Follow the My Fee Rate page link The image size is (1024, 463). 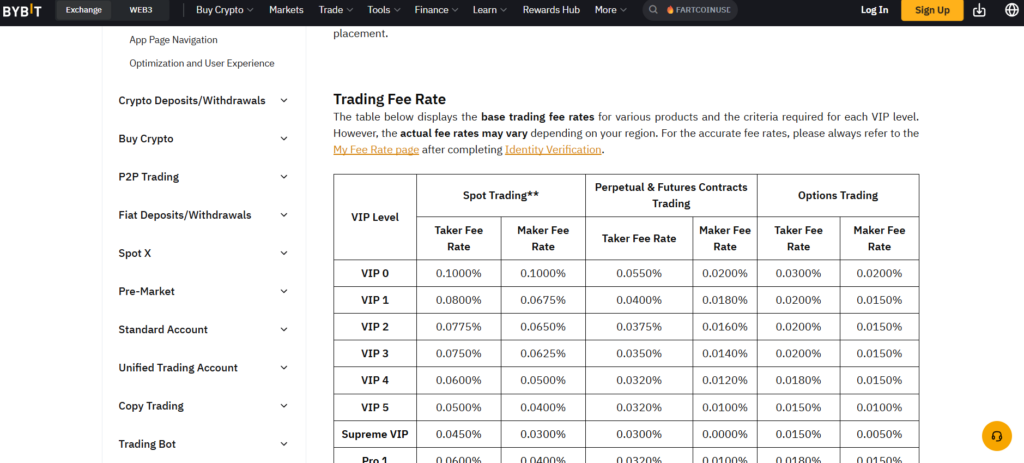tap(375, 149)
